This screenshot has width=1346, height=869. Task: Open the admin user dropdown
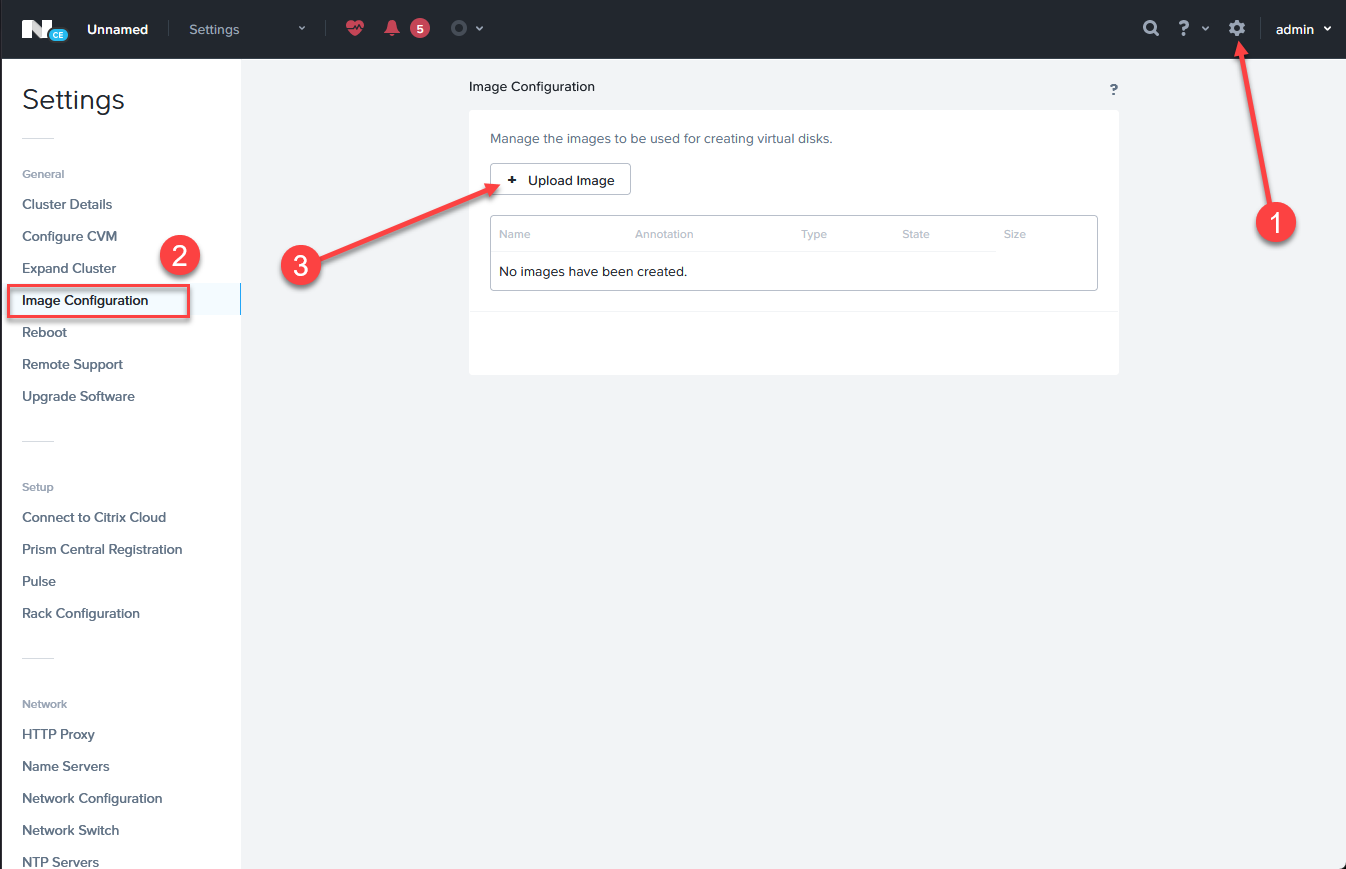(x=1303, y=29)
